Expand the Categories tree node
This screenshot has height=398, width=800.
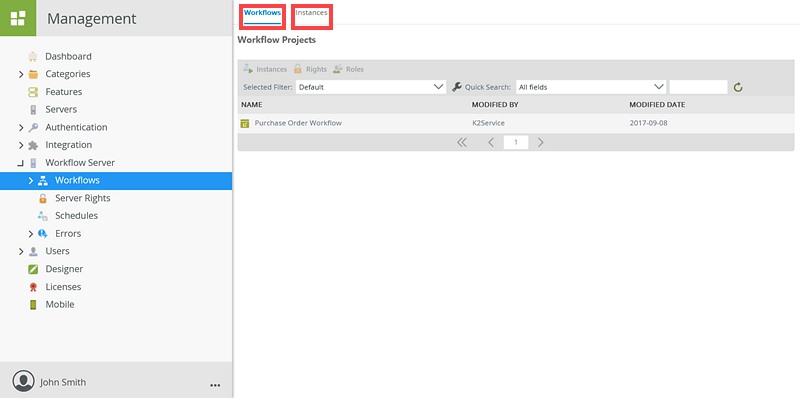(21, 74)
